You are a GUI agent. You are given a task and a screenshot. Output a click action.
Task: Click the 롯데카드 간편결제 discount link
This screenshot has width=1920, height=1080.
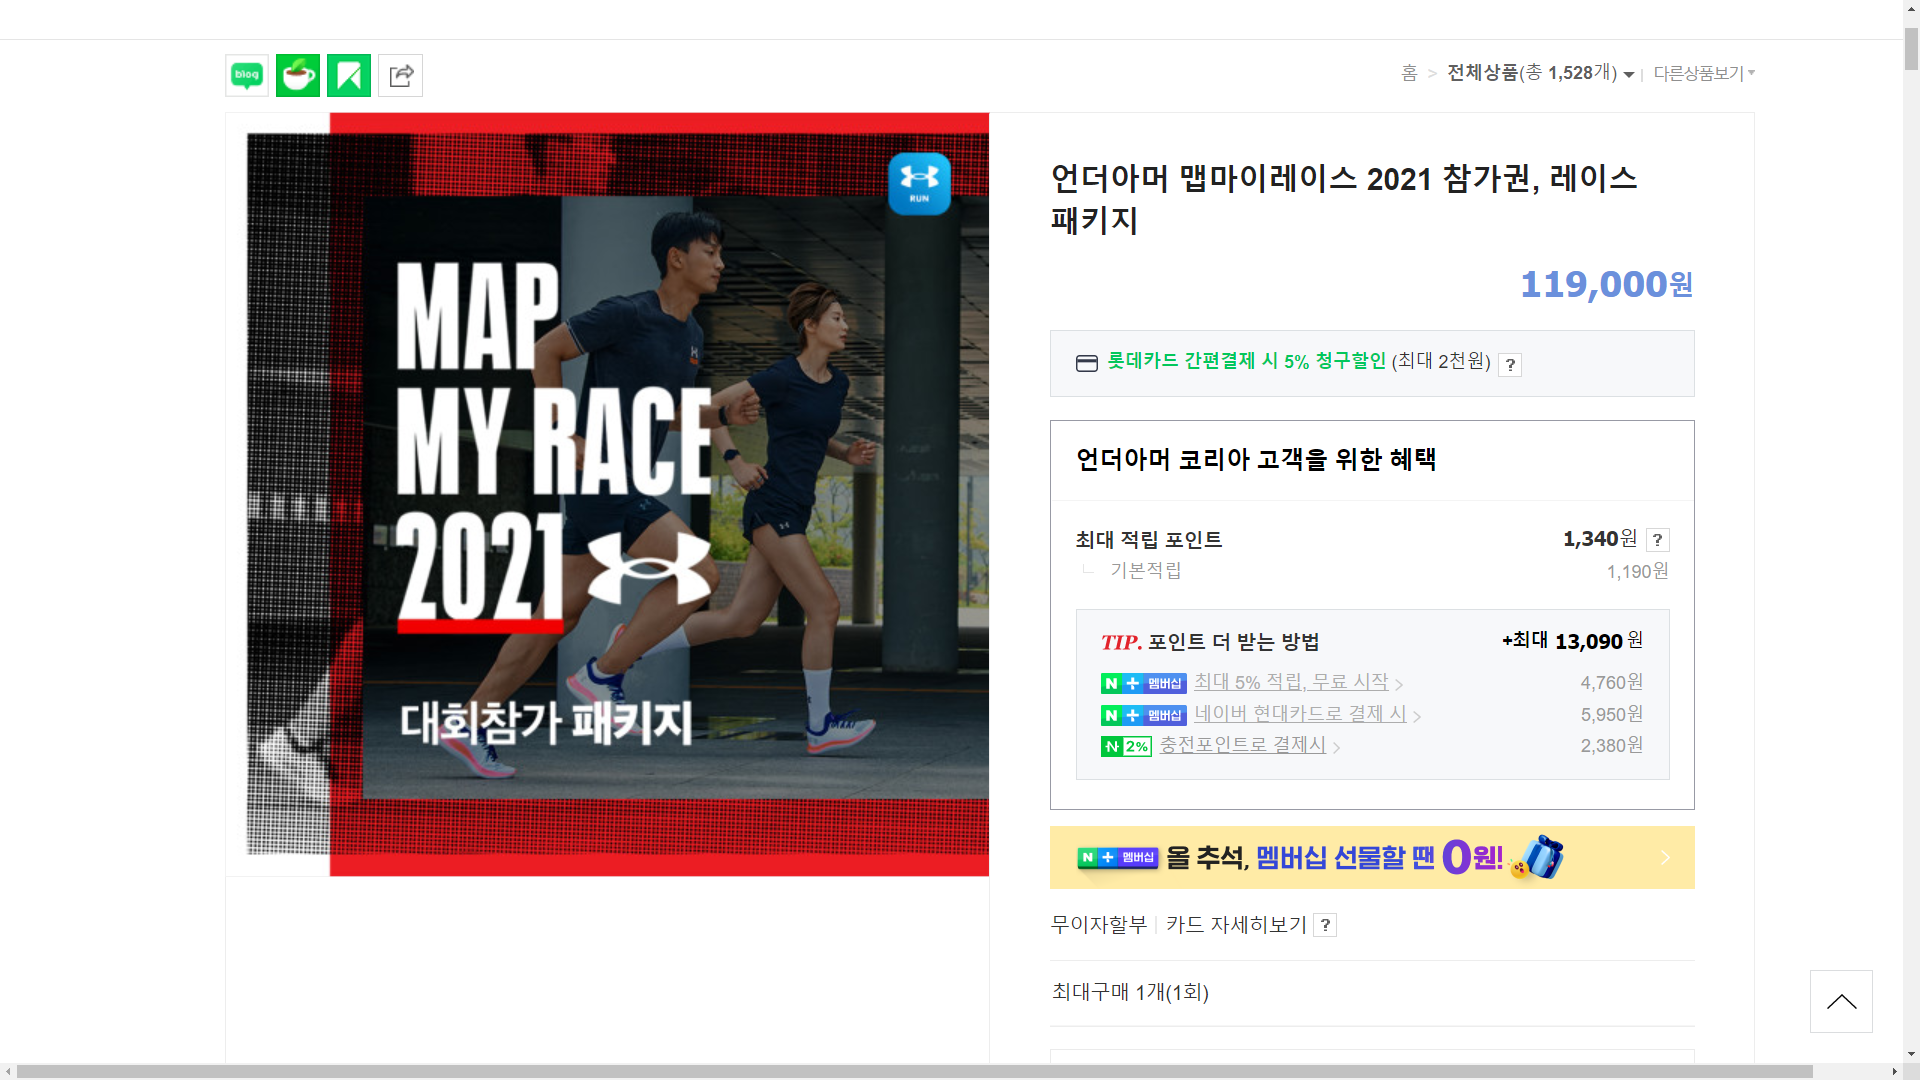tap(1246, 361)
